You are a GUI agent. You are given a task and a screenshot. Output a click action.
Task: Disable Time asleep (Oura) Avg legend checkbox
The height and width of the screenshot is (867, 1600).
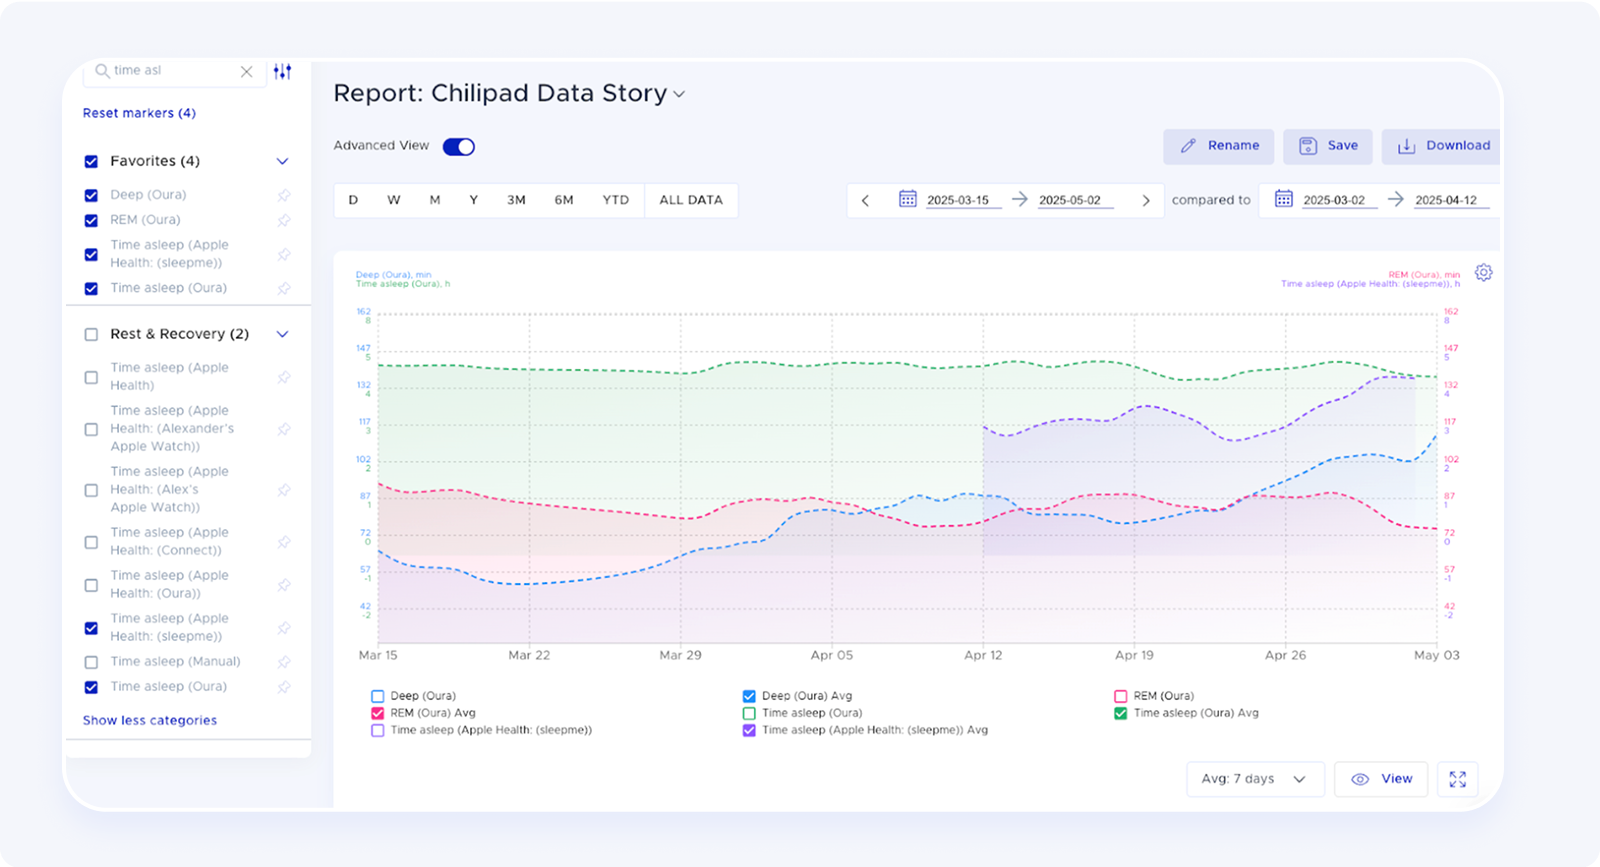1120,713
